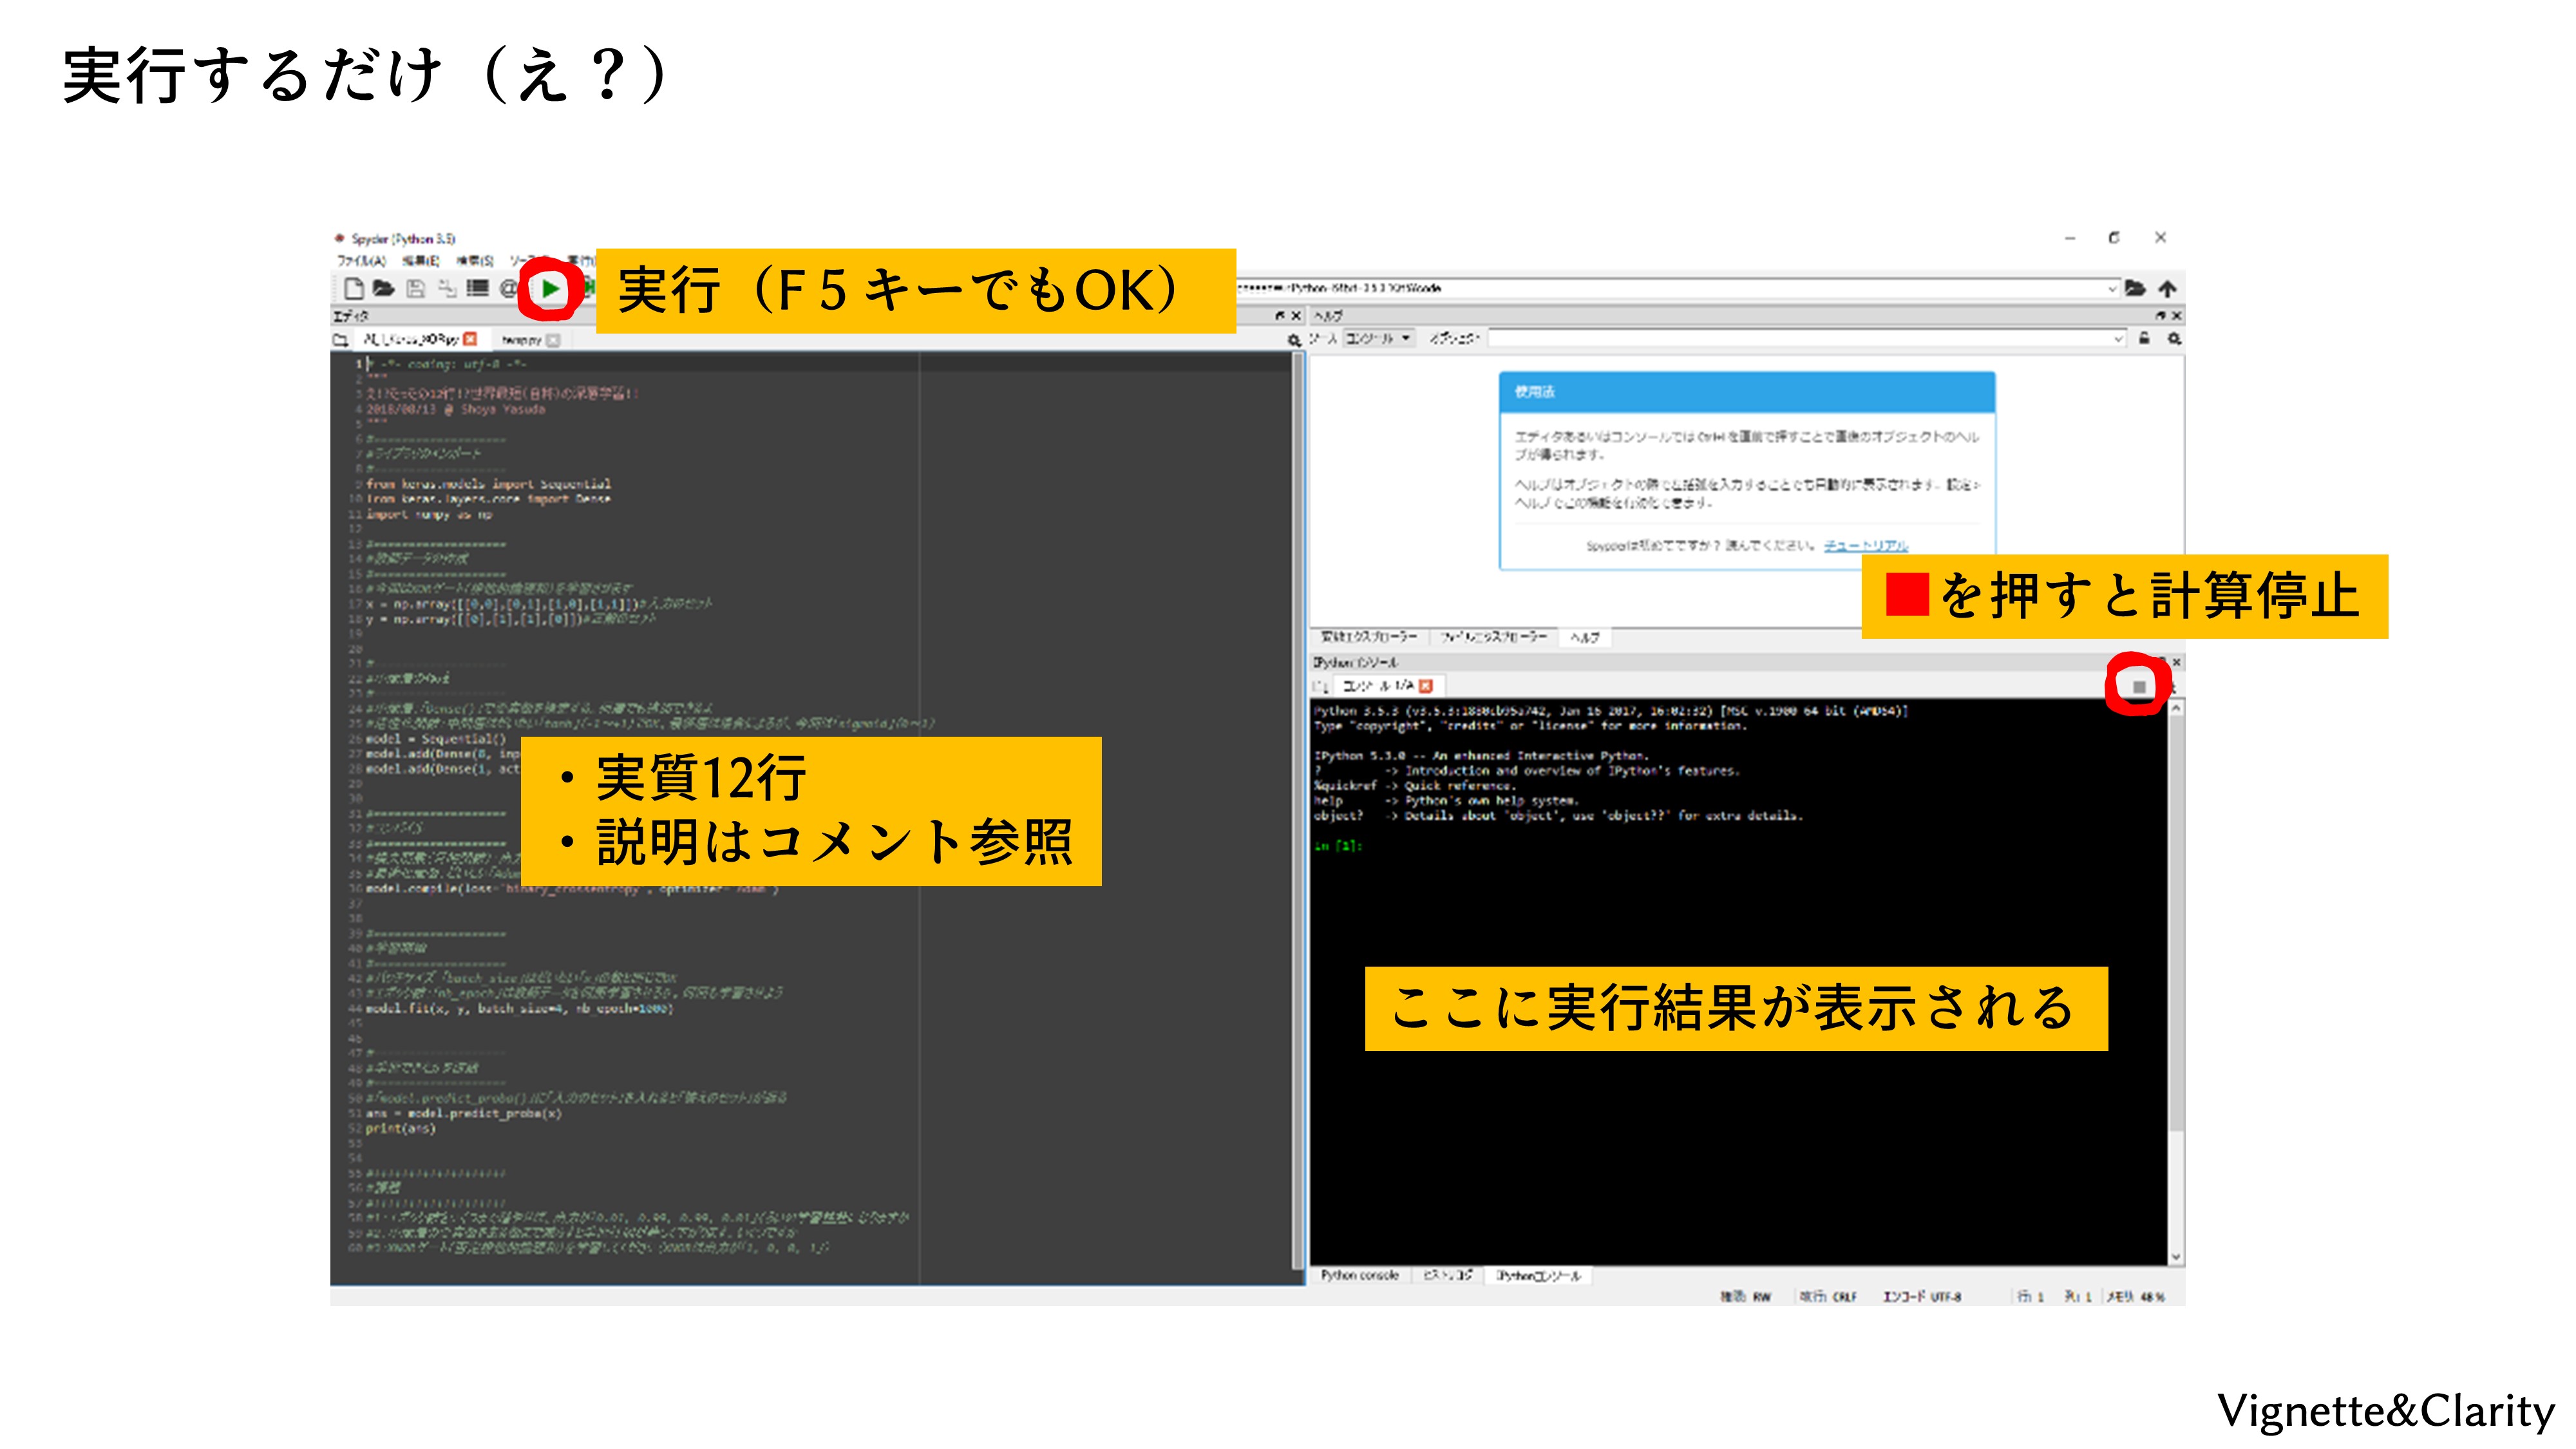Click the help pane options gear icon
This screenshot has height=1449, width=2576.
pos(2175,339)
